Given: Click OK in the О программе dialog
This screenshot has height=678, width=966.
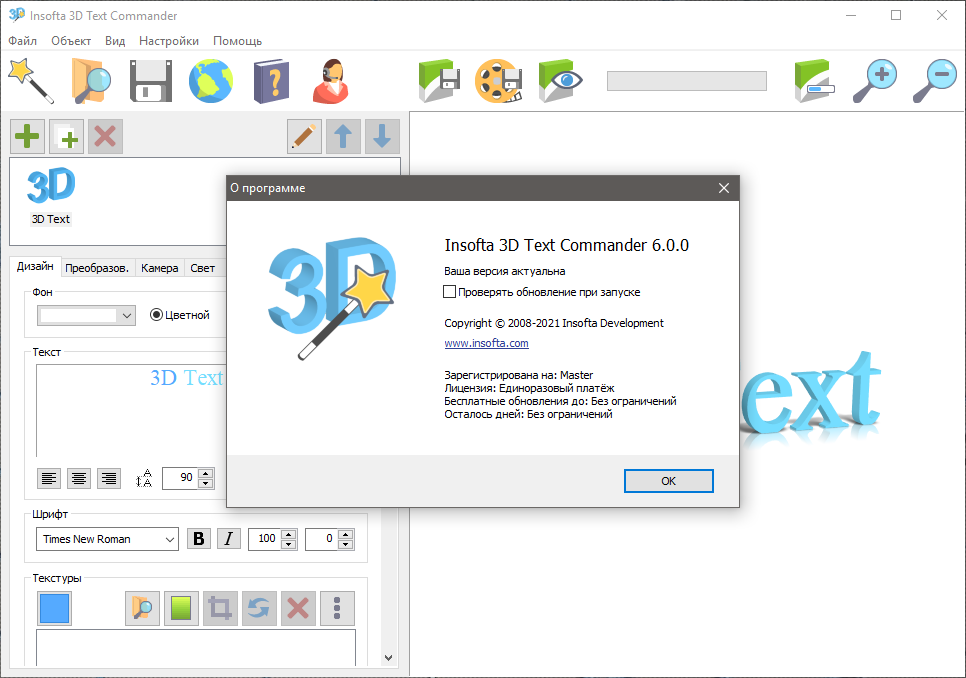Looking at the screenshot, I should click(668, 481).
